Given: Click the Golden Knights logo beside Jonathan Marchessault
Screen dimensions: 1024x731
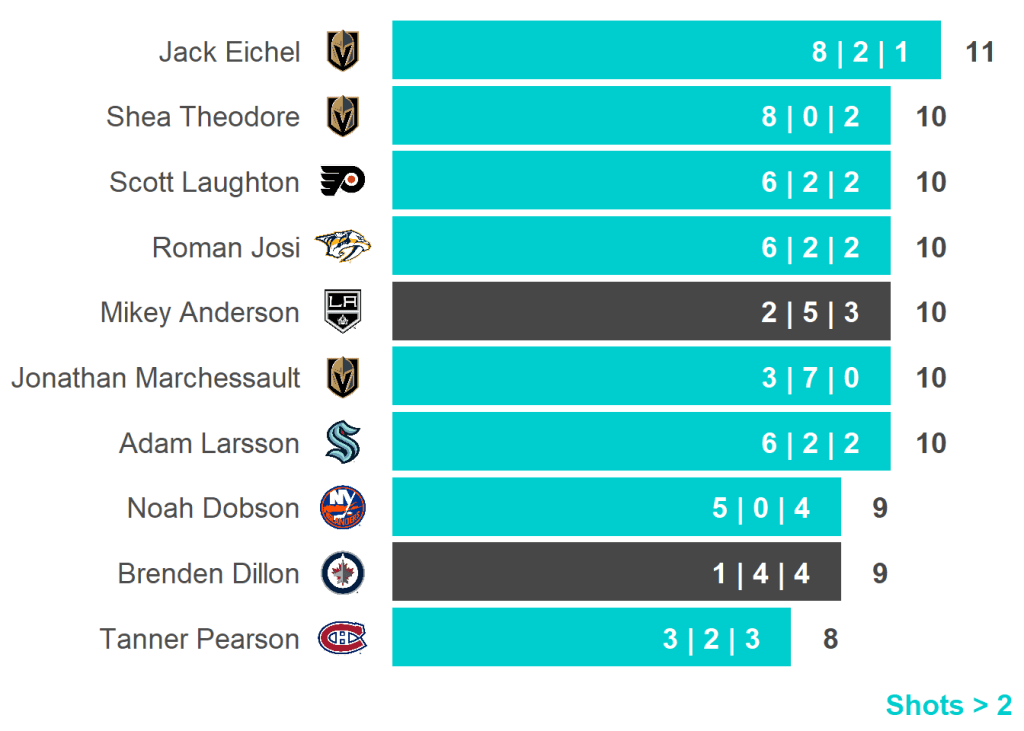Looking at the screenshot, I should click(343, 378).
